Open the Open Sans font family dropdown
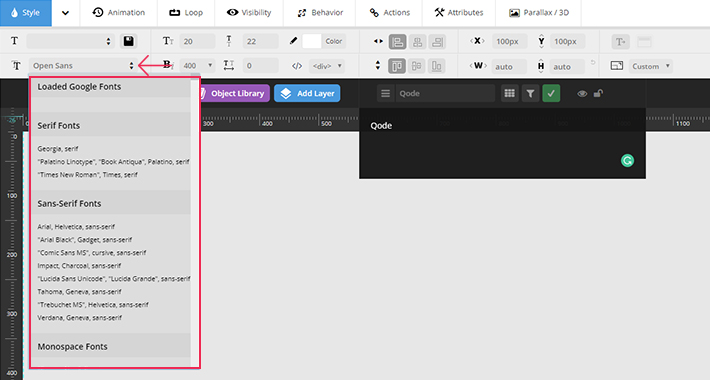 point(82,66)
